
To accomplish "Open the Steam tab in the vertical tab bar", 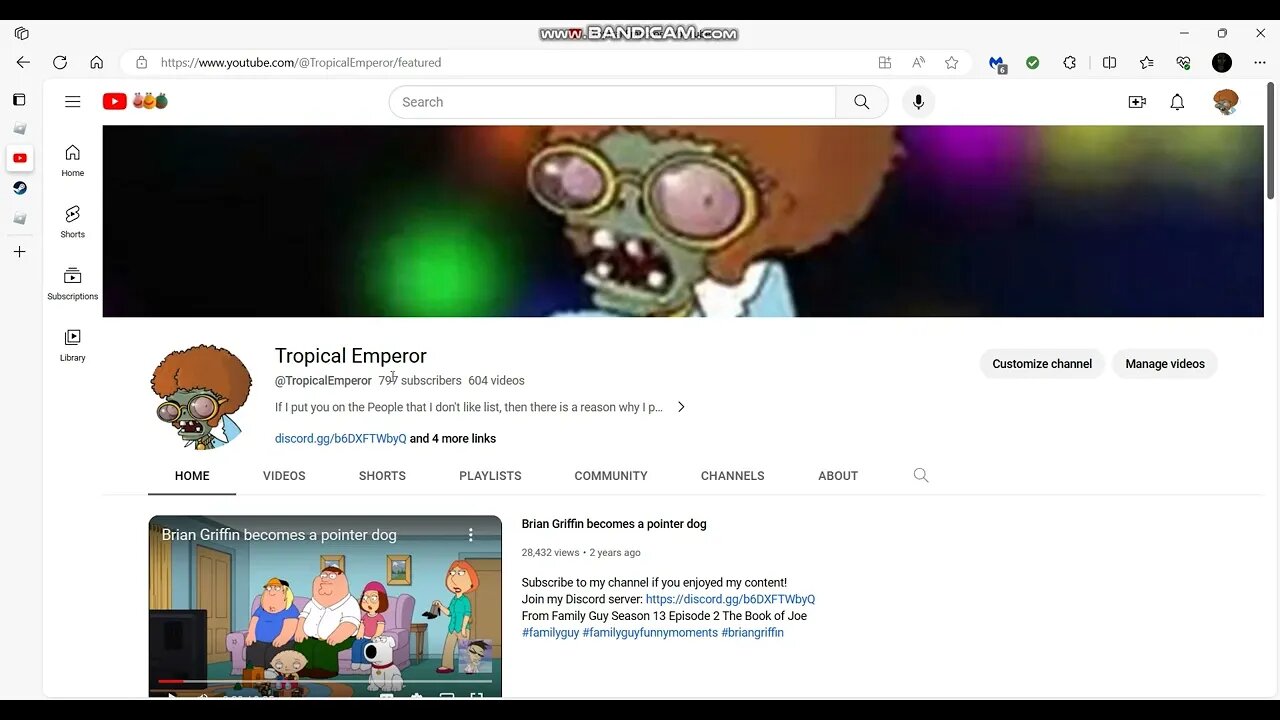I will point(19,188).
